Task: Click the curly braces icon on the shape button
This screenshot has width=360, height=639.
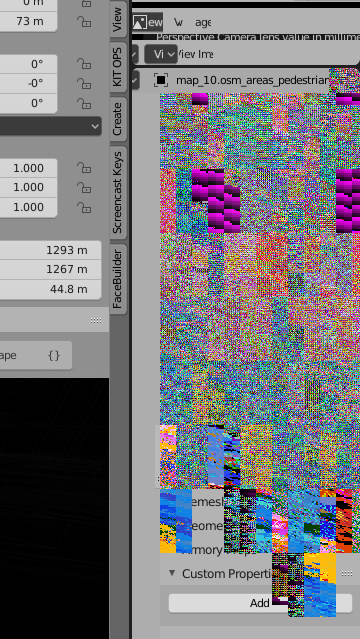Action: pyautogui.click(x=54, y=355)
